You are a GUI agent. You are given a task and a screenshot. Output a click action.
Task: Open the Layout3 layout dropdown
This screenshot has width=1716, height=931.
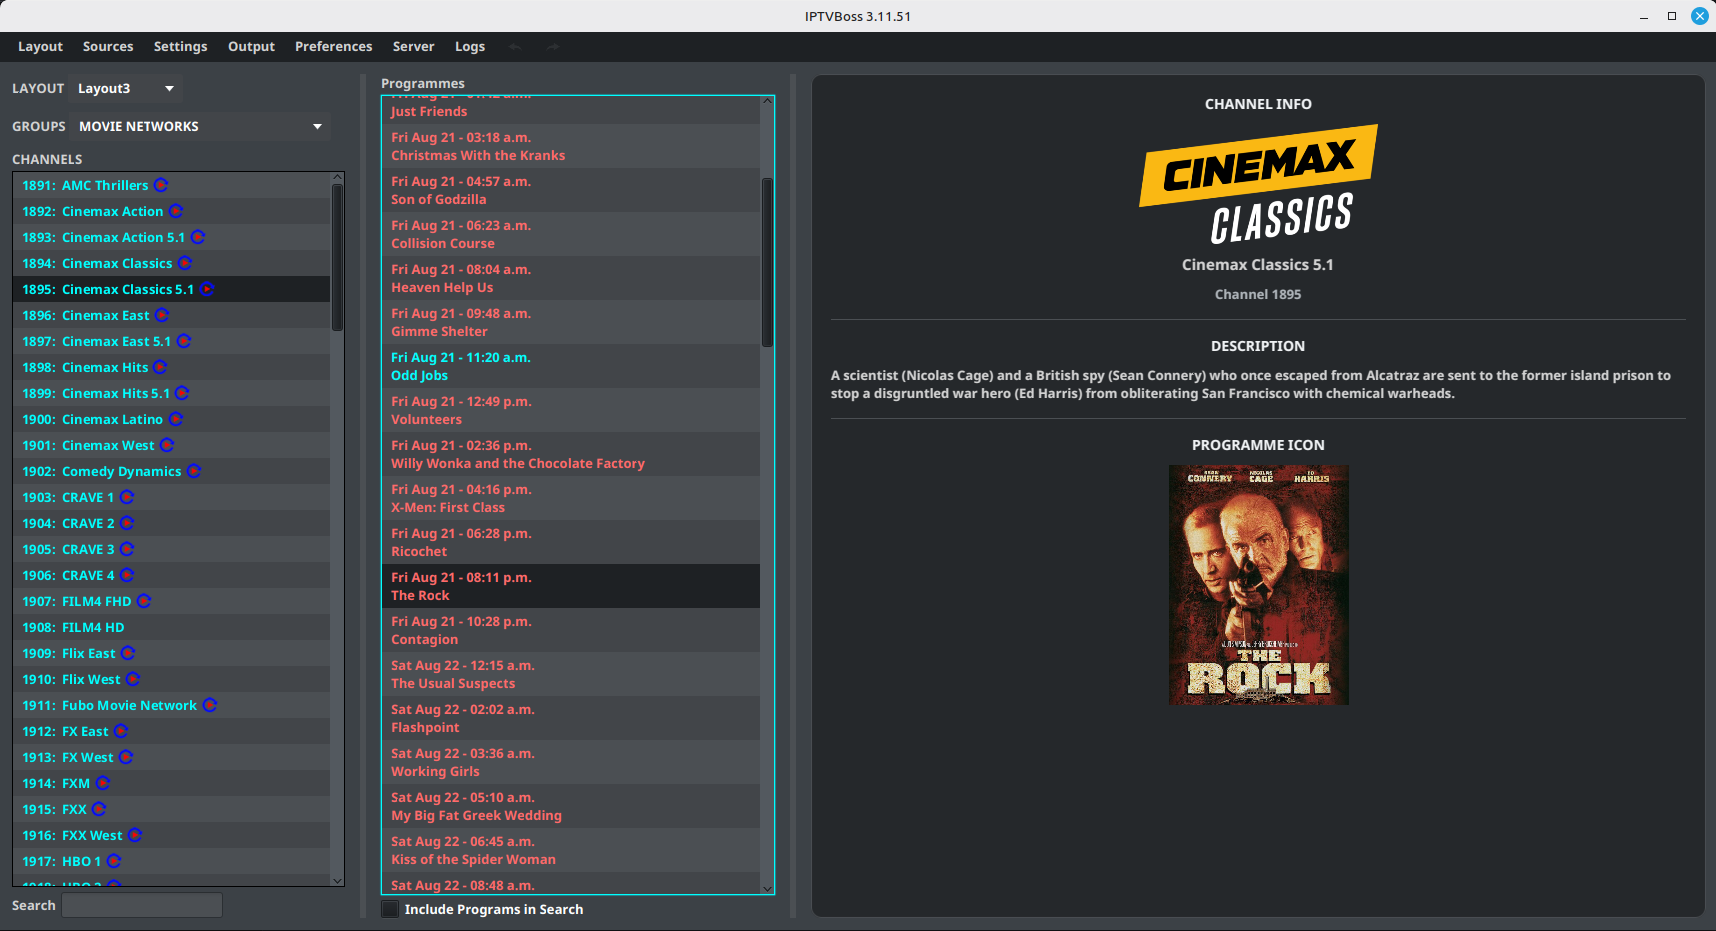pos(126,88)
